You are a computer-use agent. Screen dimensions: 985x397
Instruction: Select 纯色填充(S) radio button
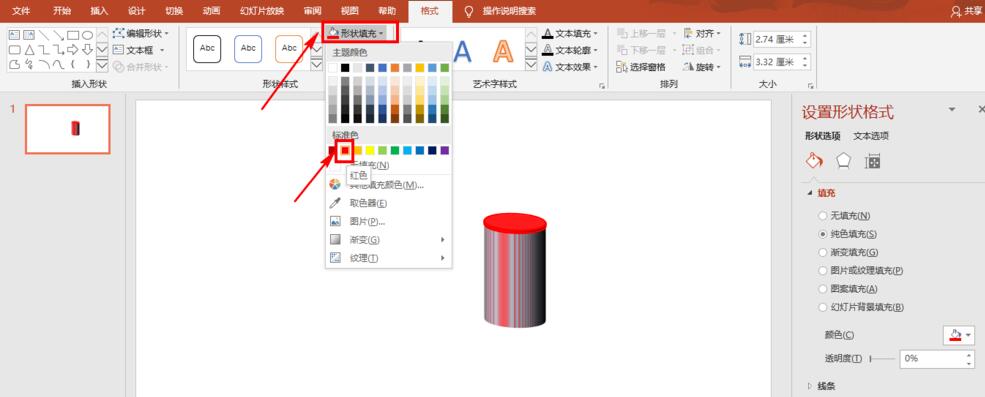(x=822, y=234)
